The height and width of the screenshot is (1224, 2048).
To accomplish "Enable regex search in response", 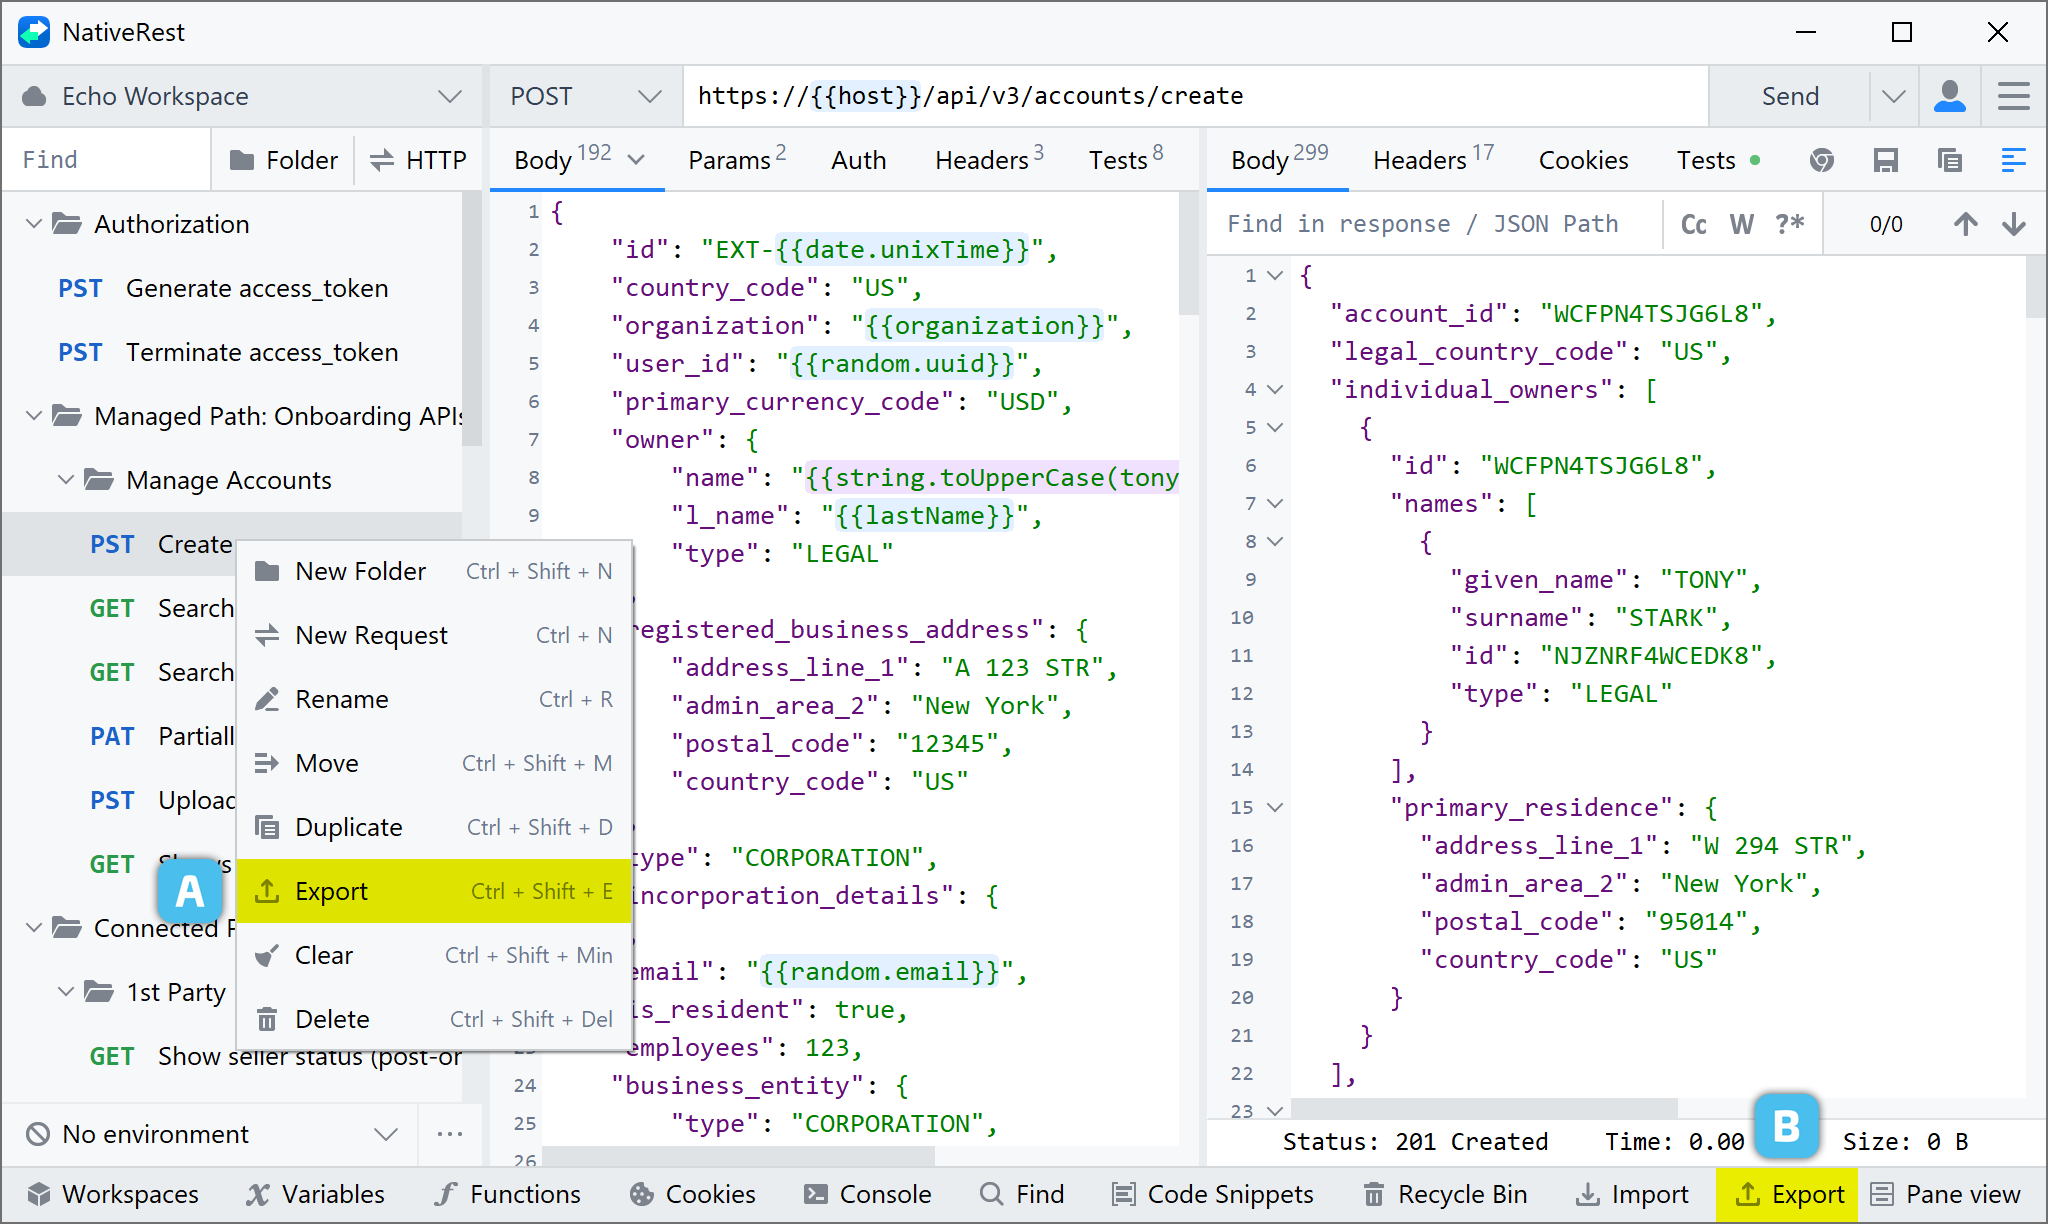I will pyautogui.click(x=1789, y=223).
